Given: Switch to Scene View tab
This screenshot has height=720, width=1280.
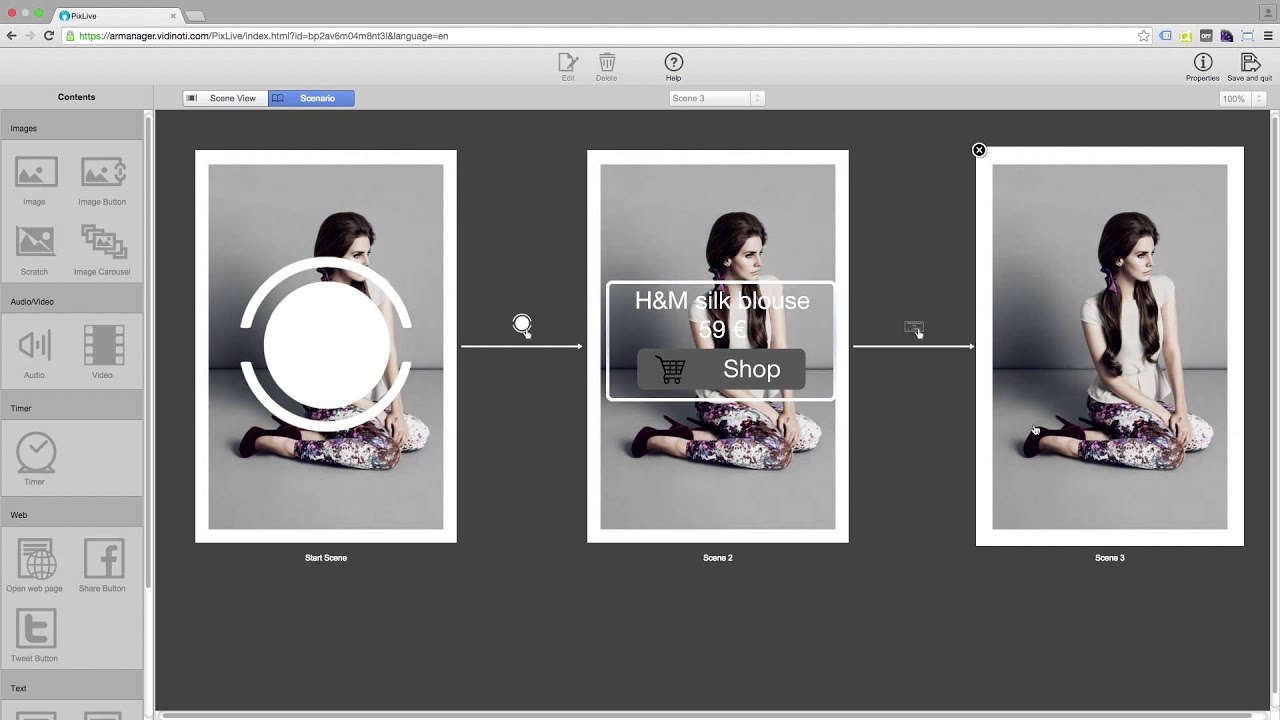Looking at the screenshot, I should click(225, 98).
